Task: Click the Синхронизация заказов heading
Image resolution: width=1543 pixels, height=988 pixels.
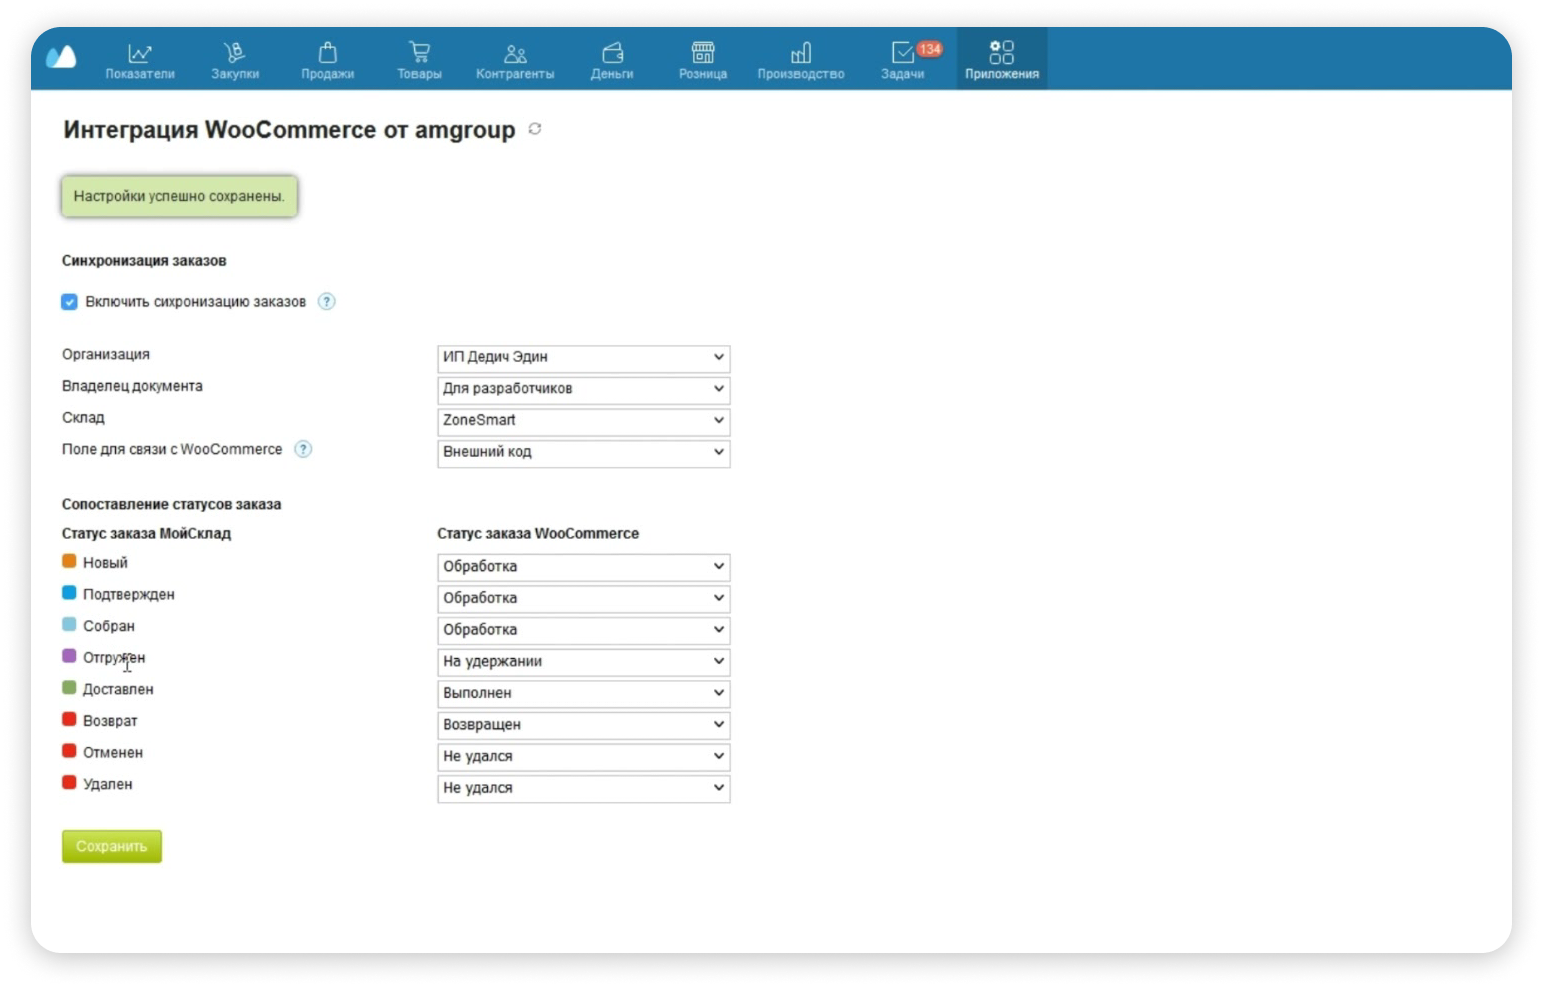Action: (144, 261)
